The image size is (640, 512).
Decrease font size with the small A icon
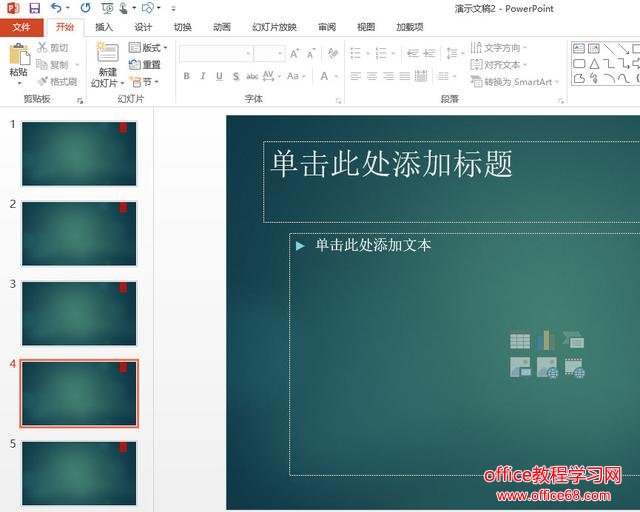pos(311,53)
